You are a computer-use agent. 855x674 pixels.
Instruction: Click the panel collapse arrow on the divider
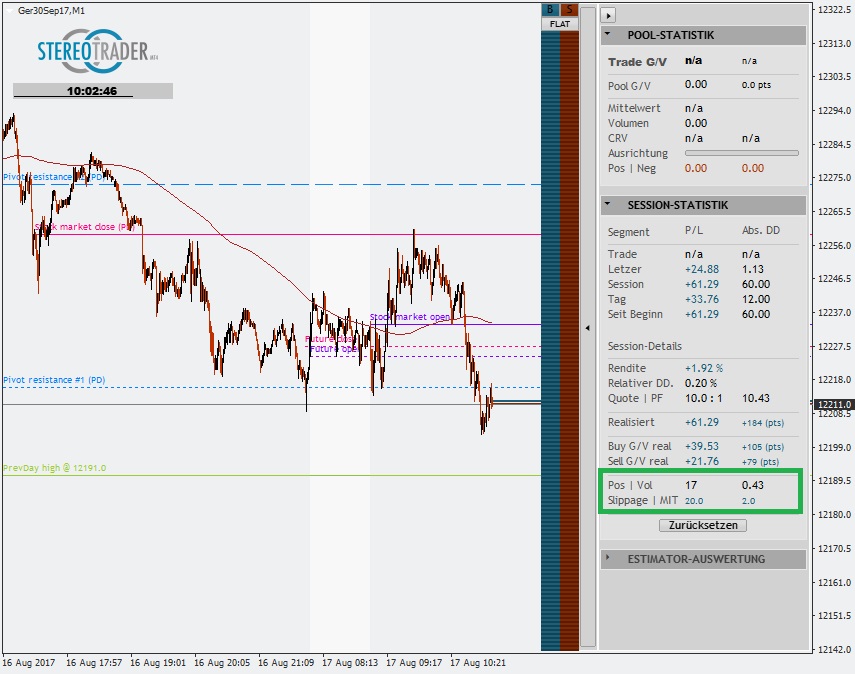coord(588,327)
